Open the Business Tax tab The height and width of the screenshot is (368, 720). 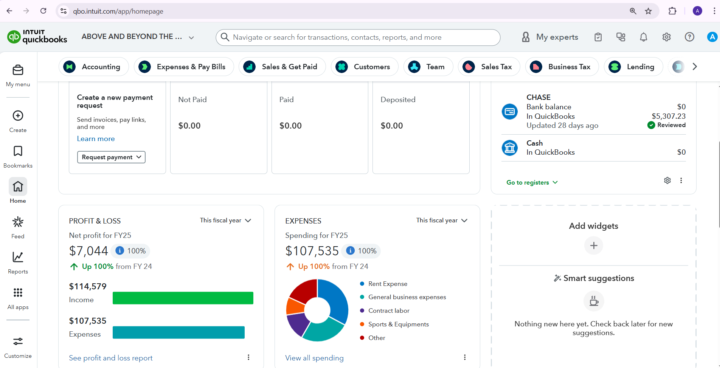(562, 67)
